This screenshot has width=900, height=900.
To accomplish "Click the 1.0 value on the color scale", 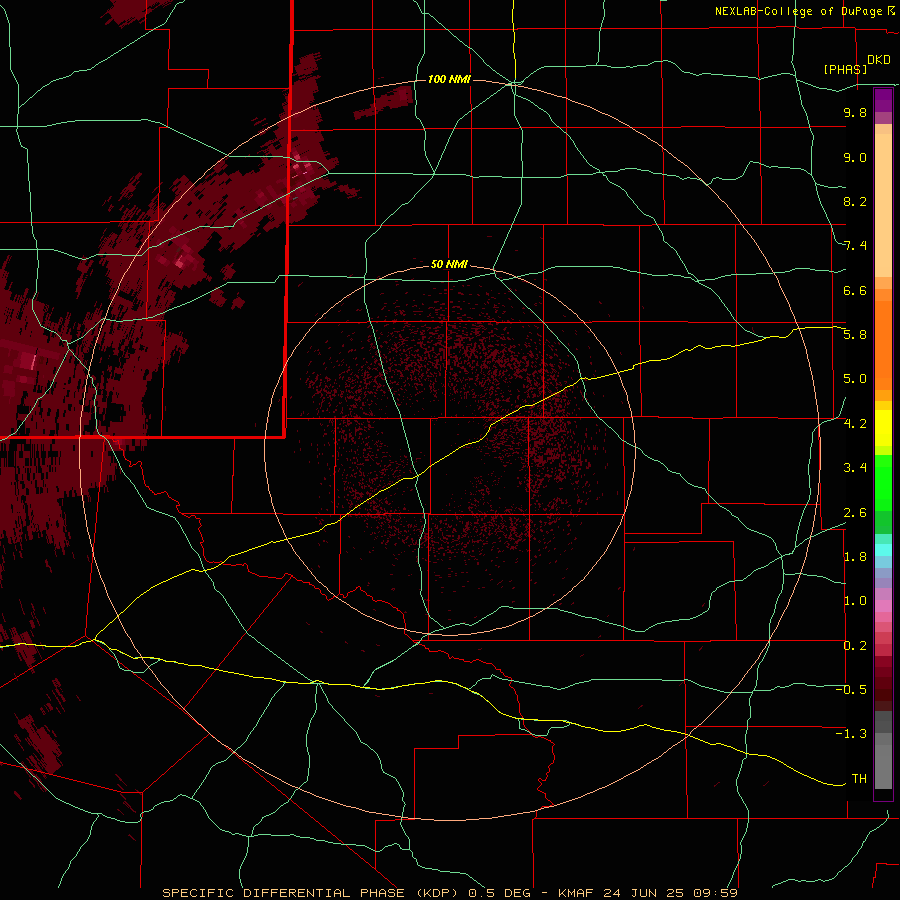I will (x=855, y=601).
